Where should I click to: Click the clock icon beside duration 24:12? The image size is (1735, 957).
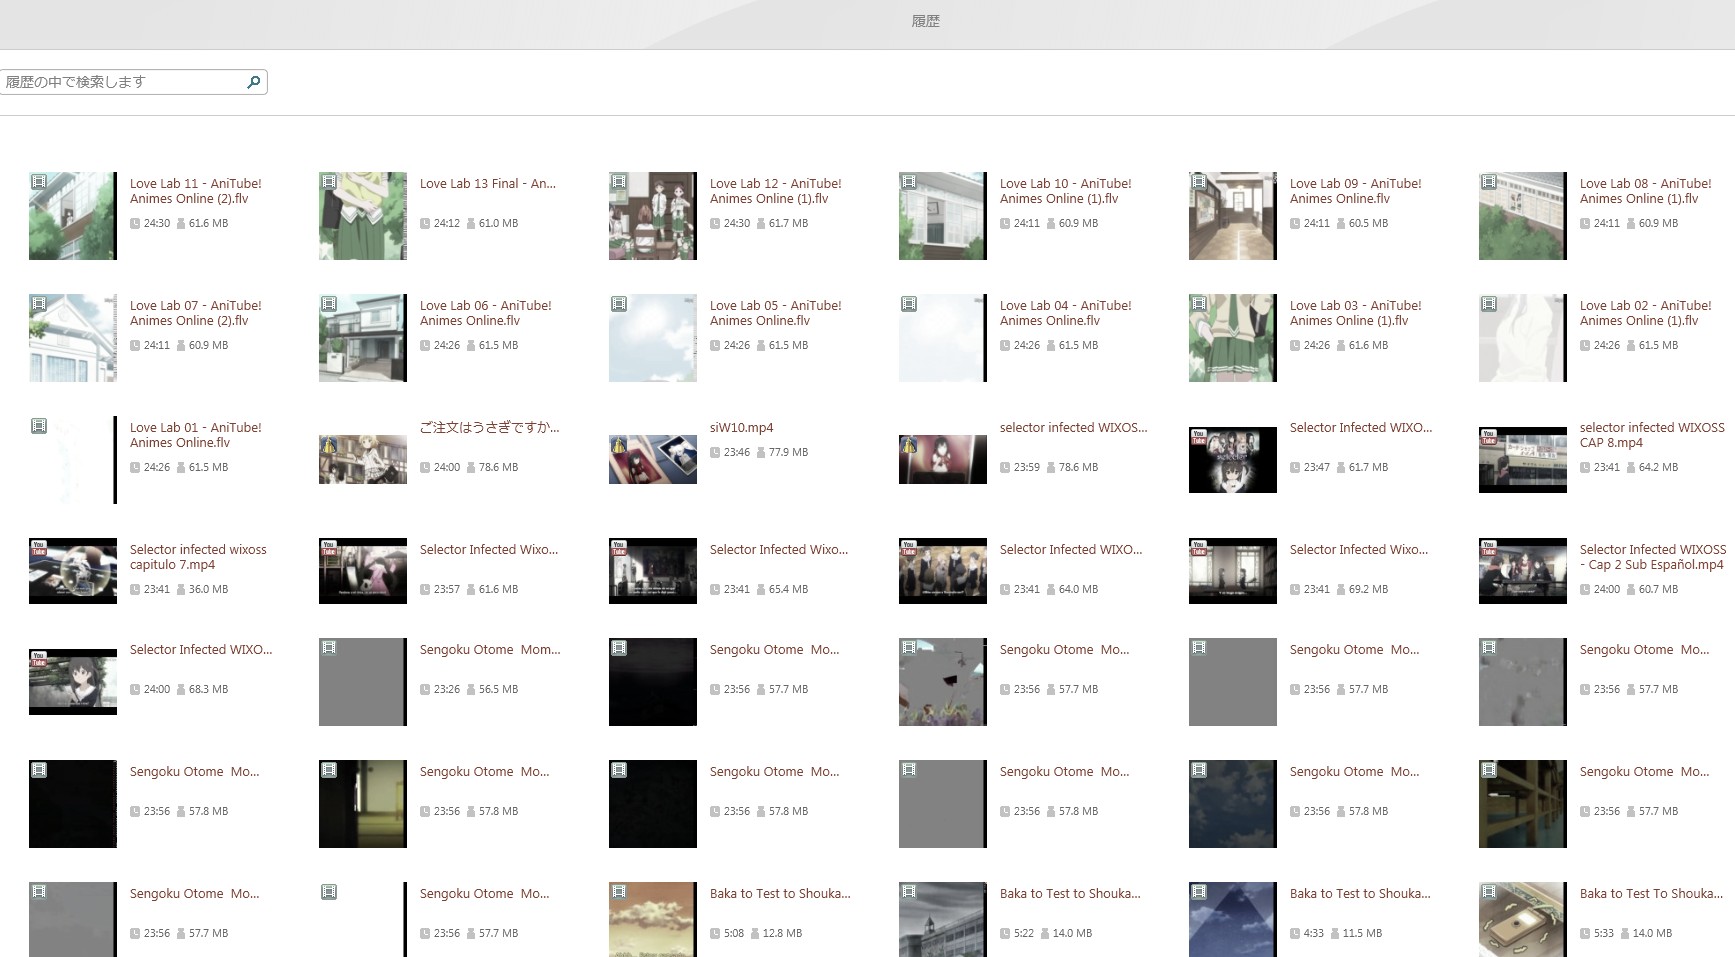[425, 224]
